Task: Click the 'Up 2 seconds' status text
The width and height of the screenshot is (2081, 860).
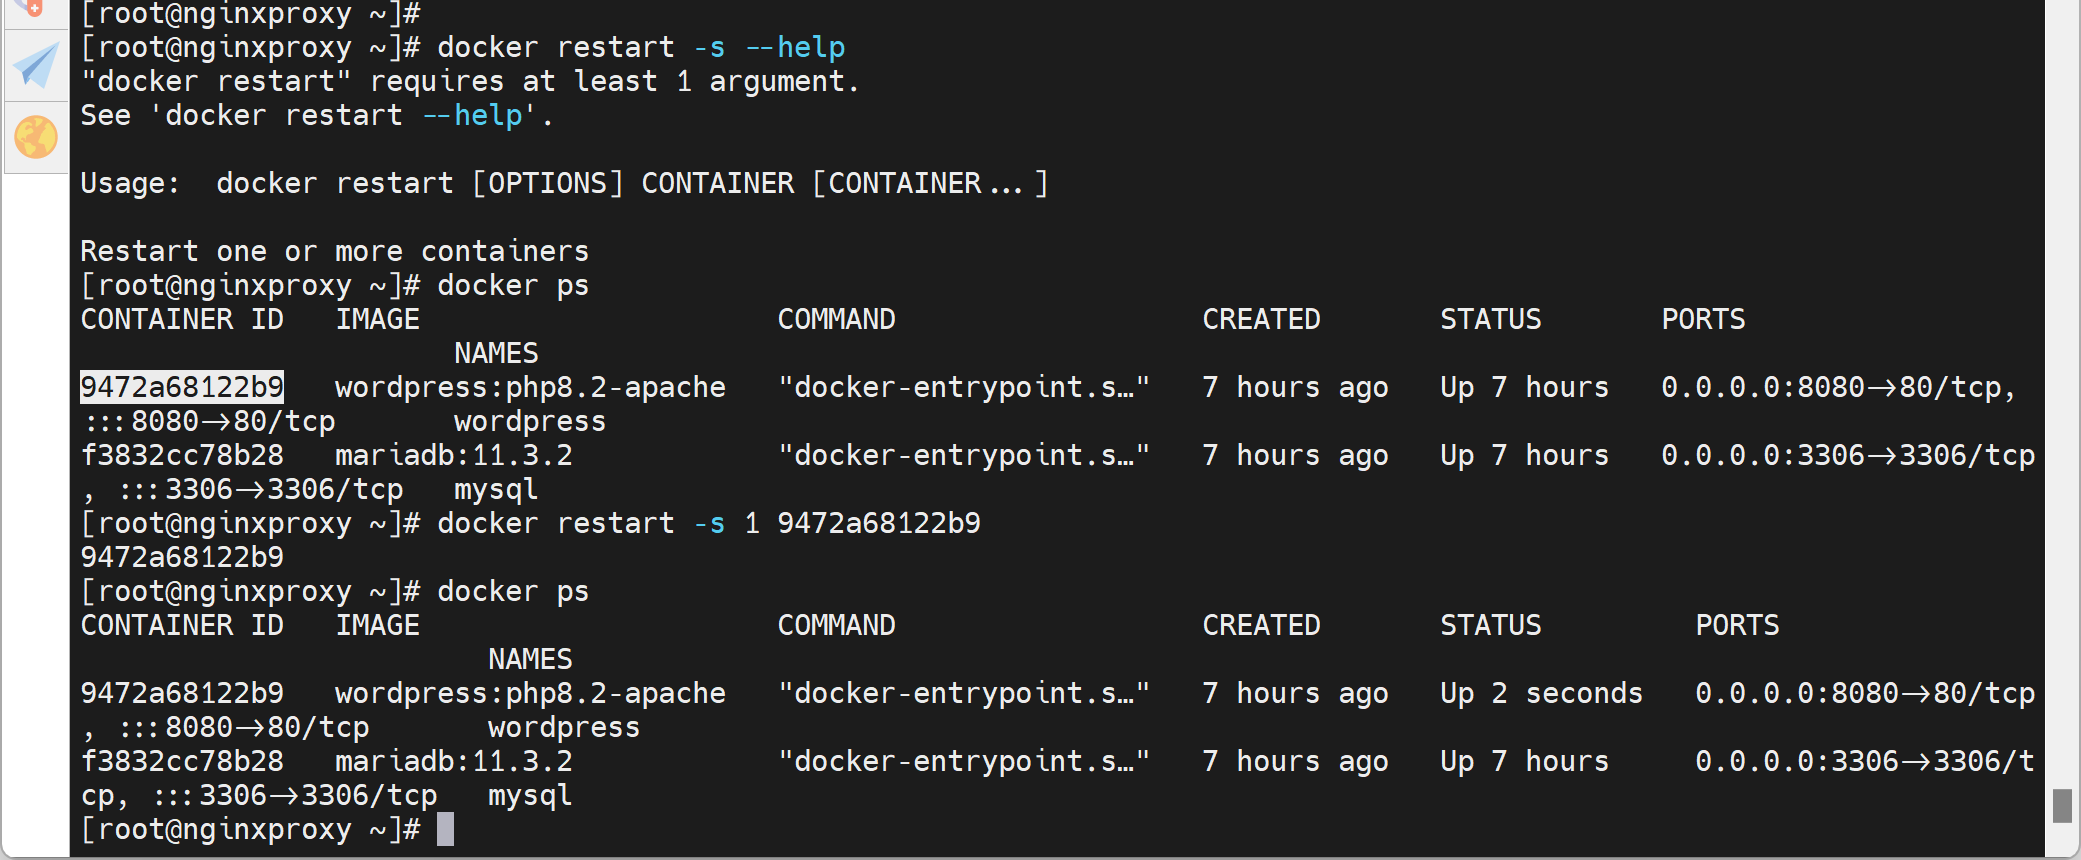Action: 1541,693
